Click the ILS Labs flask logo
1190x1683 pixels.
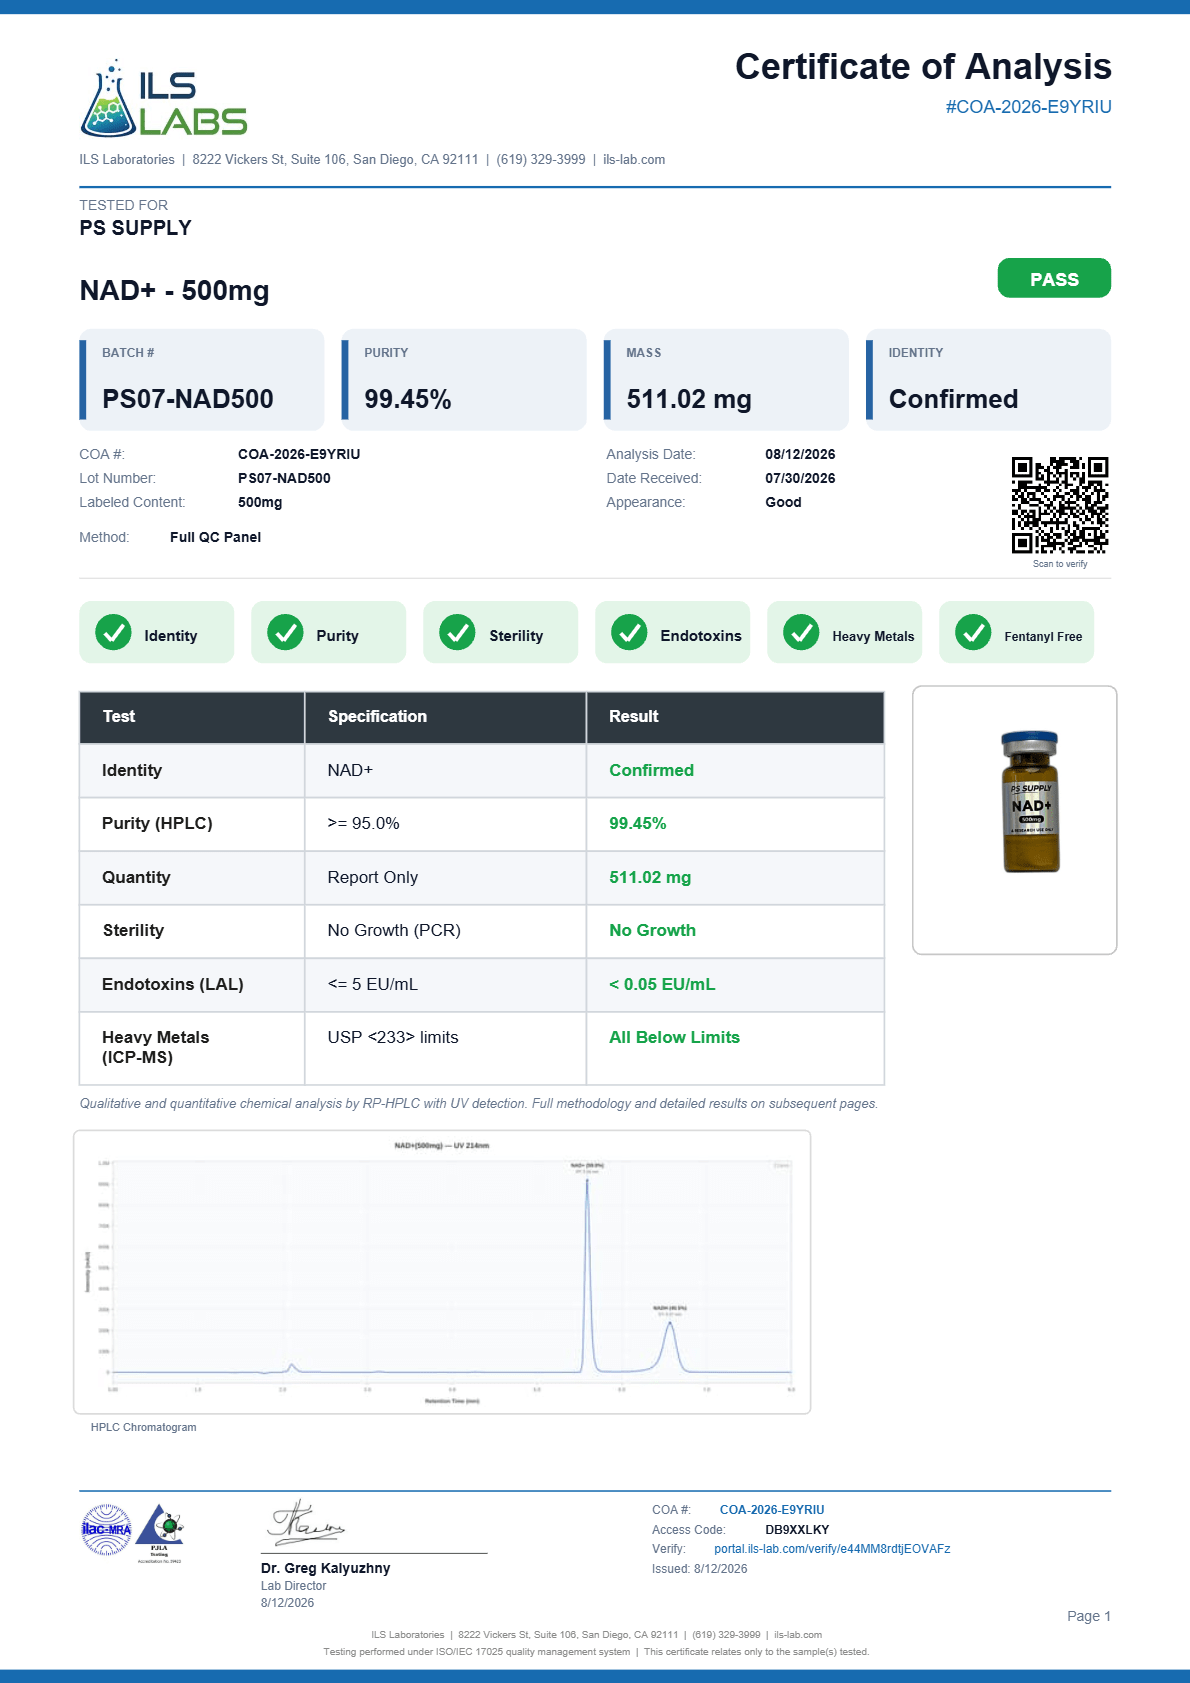(107, 99)
